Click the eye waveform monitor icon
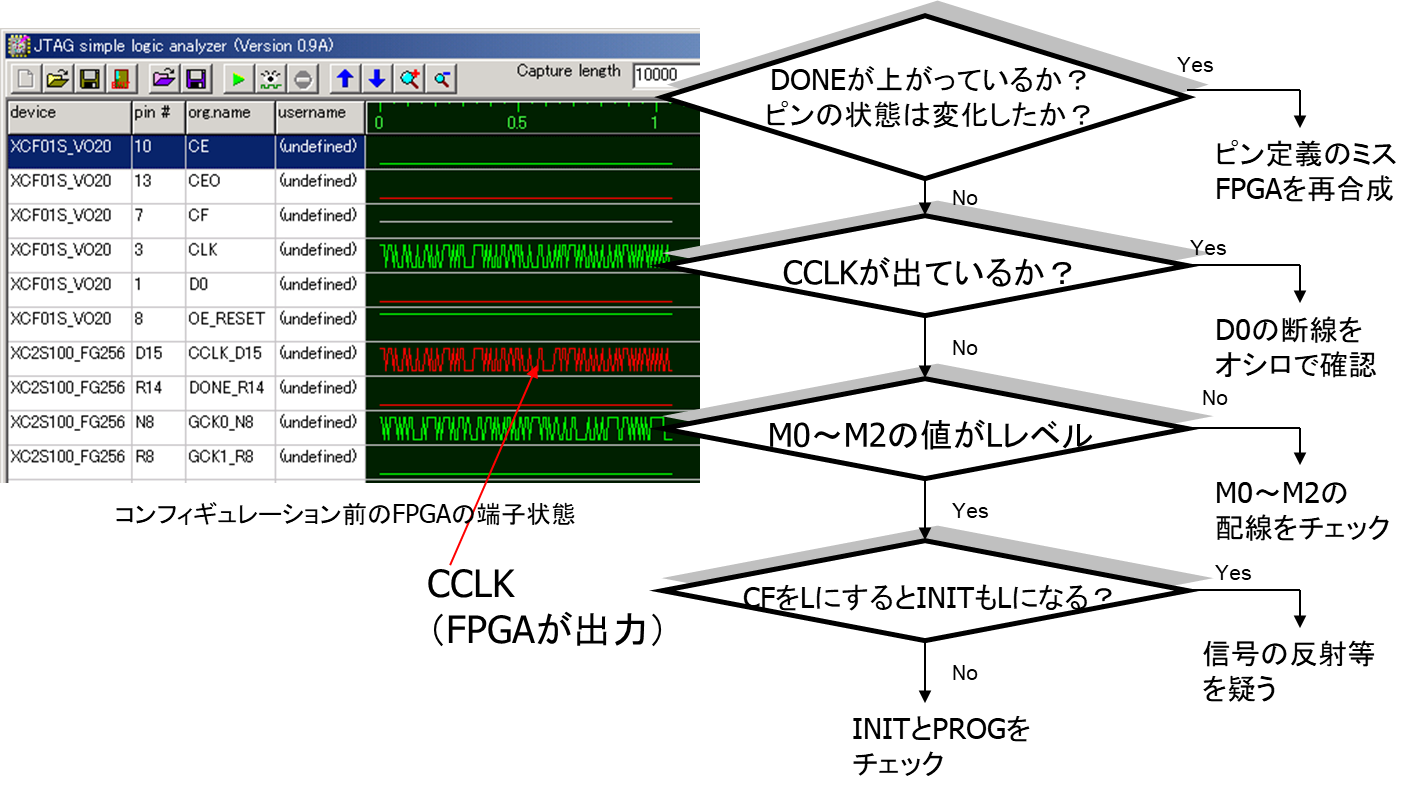 (271, 78)
